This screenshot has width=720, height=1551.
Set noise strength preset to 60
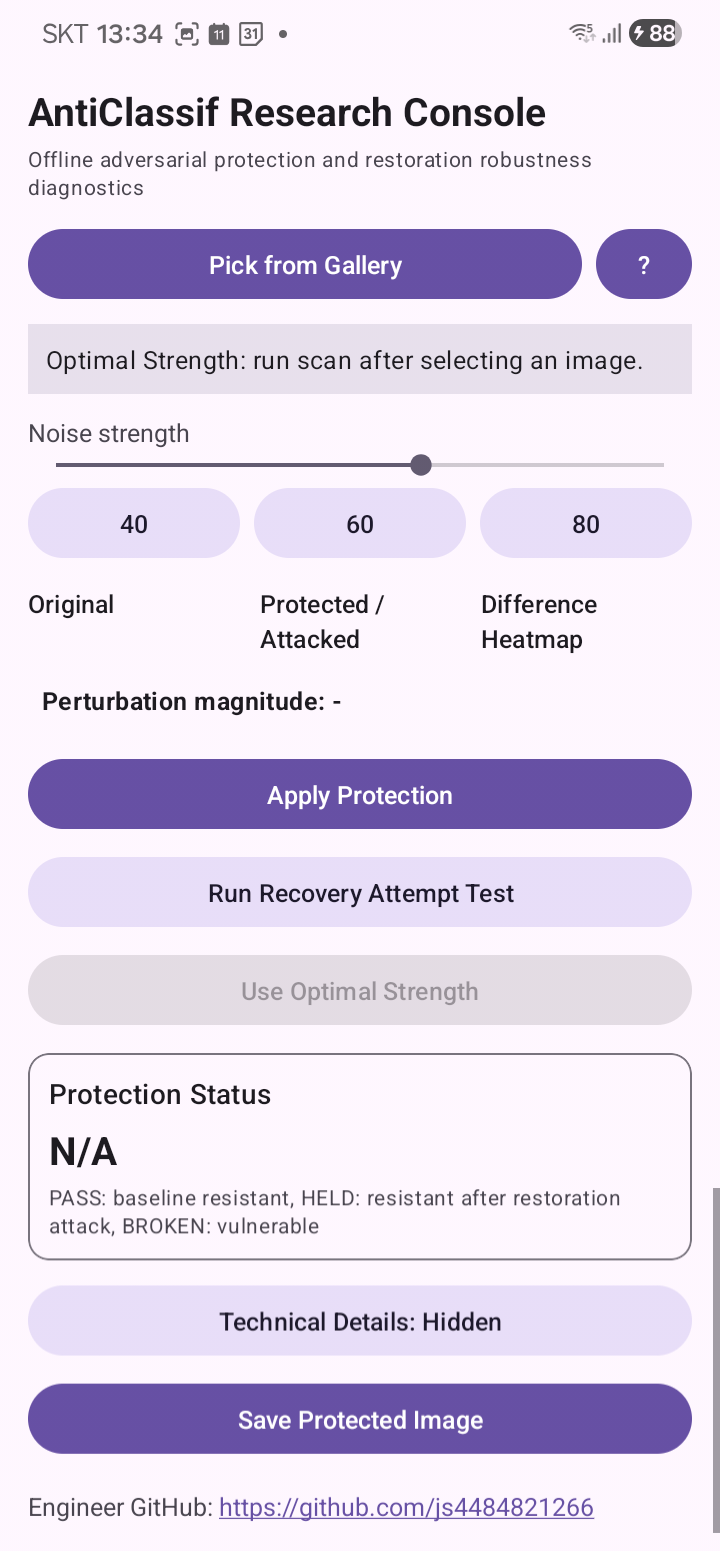point(360,523)
